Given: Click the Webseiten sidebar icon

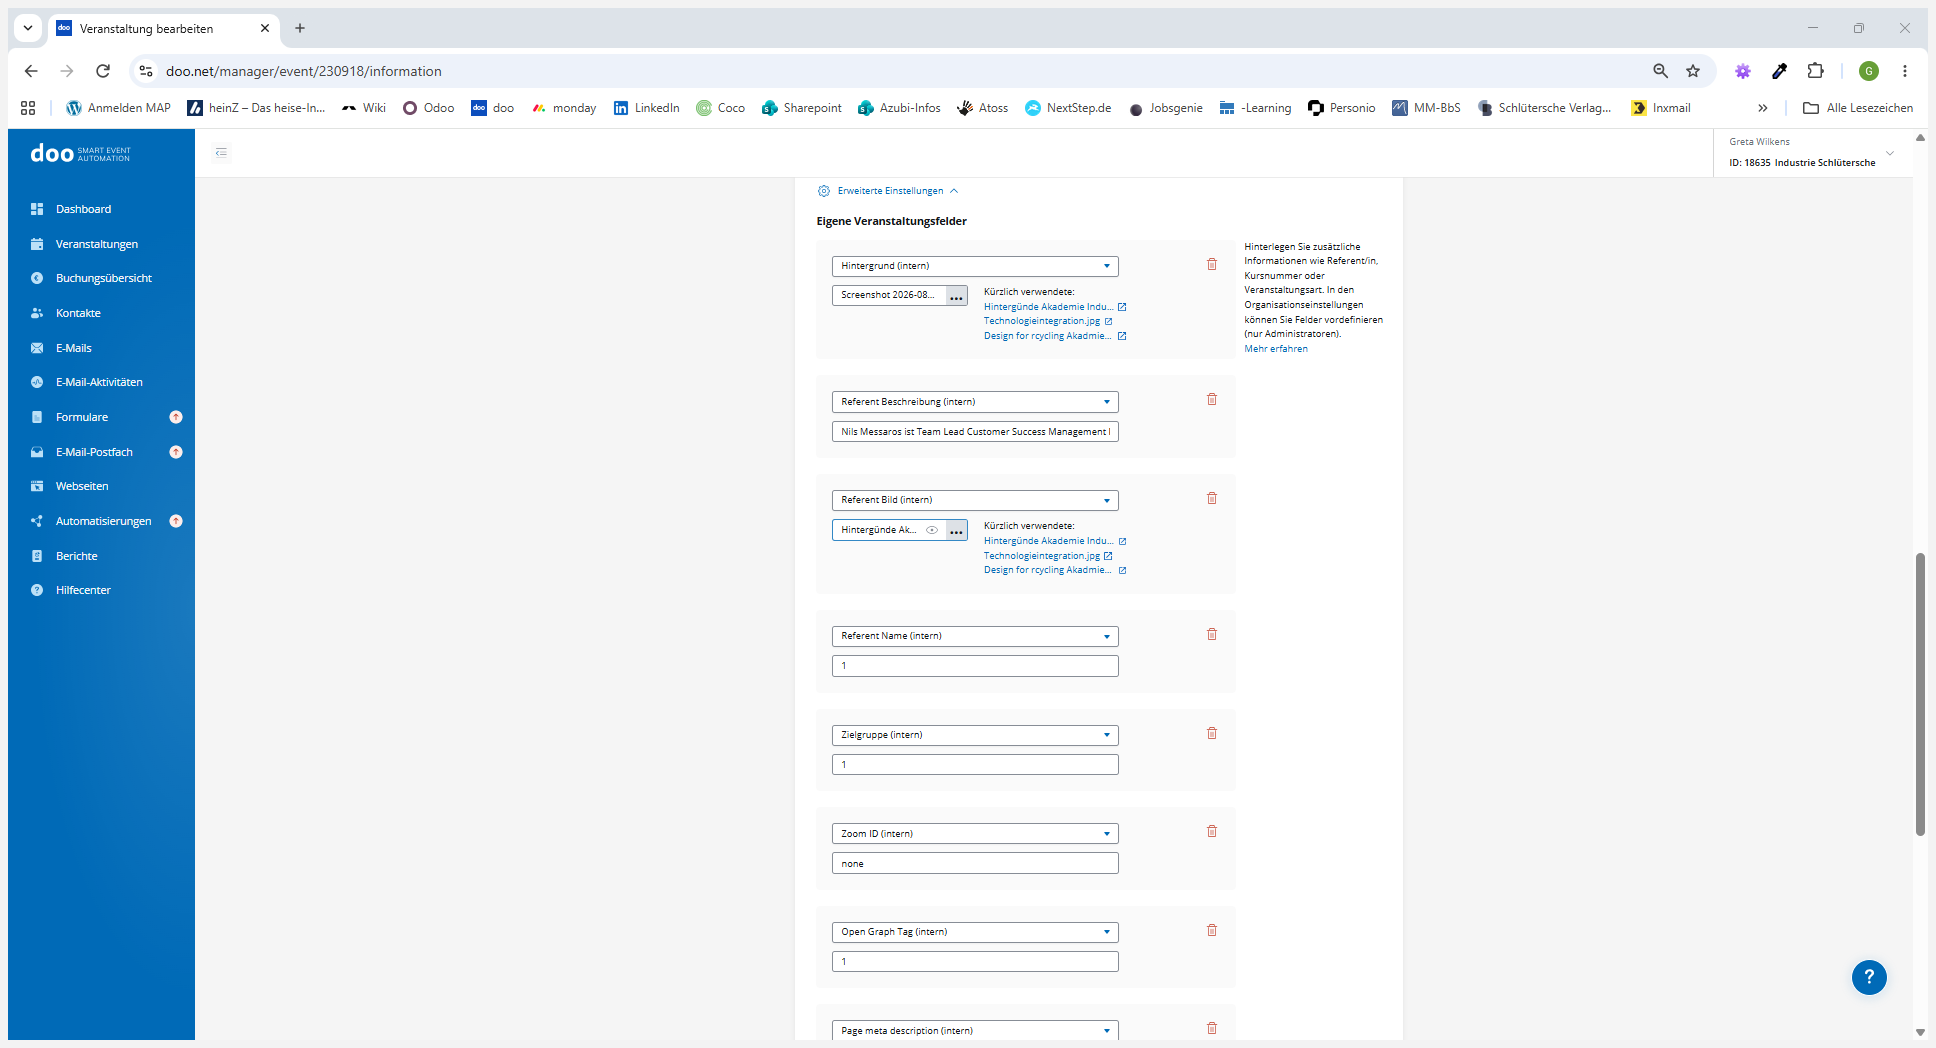Looking at the screenshot, I should point(37,486).
